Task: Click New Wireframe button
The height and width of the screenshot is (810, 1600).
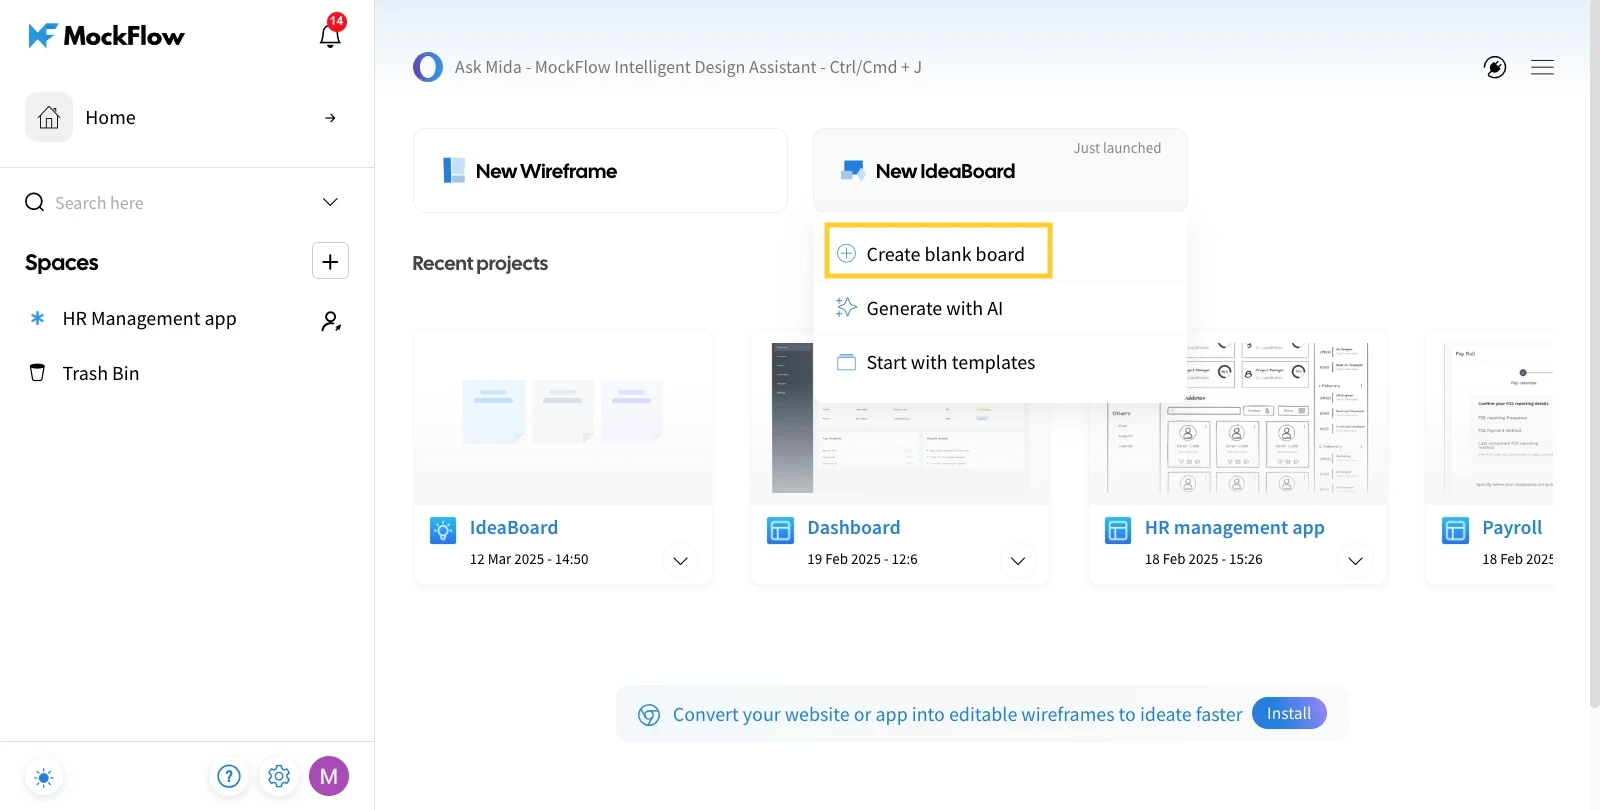Action: 600,170
